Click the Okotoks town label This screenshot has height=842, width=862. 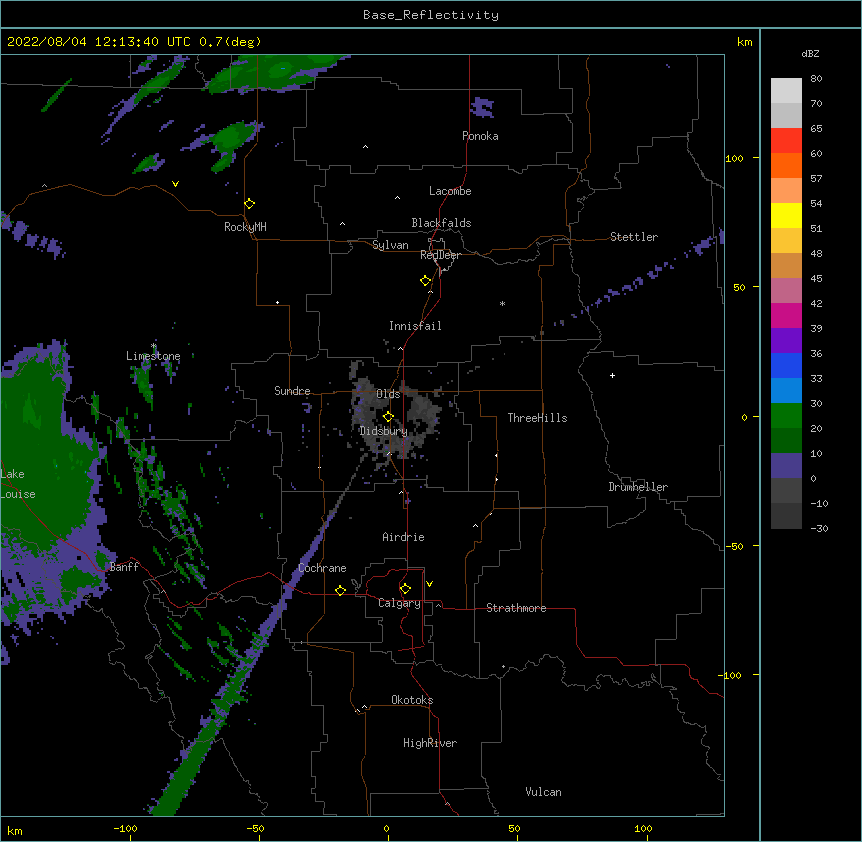[412, 700]
